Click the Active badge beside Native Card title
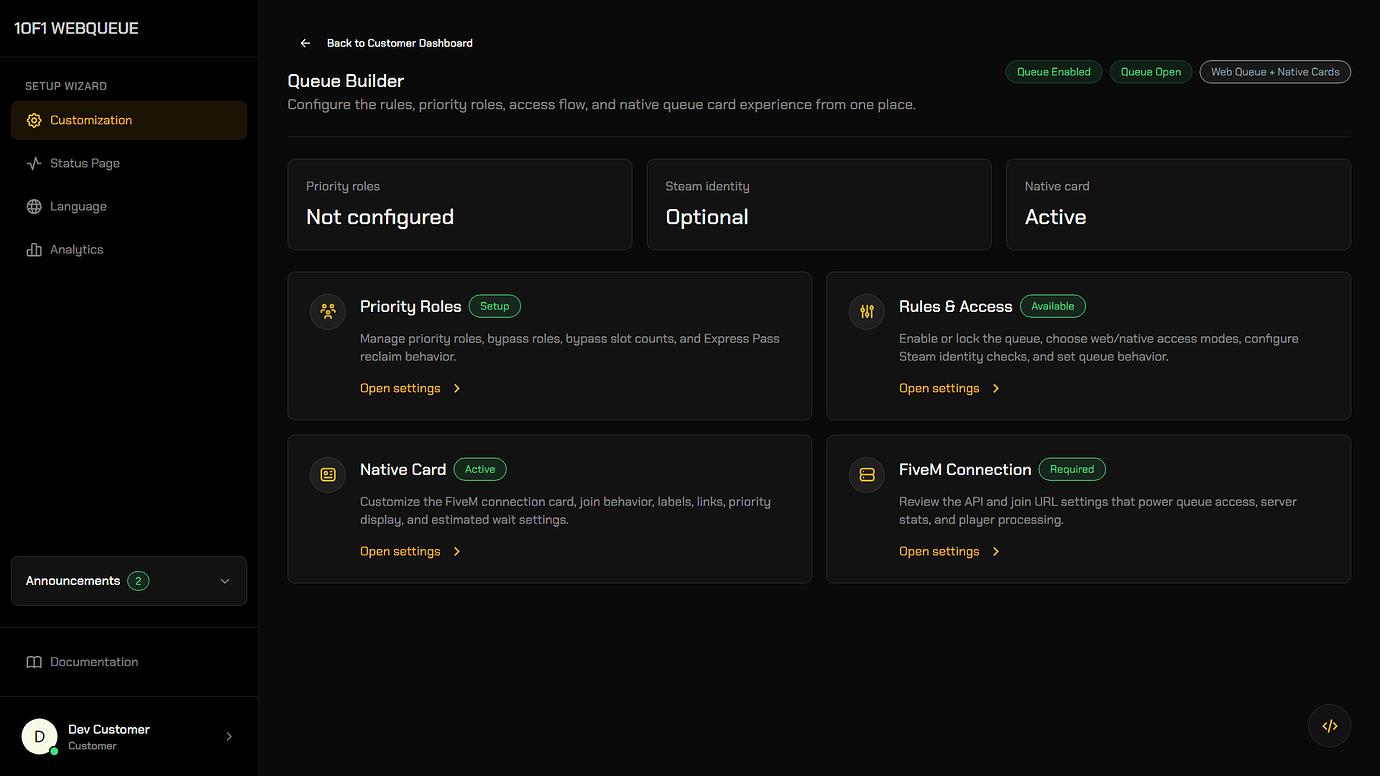 click(x=480, y=469)
